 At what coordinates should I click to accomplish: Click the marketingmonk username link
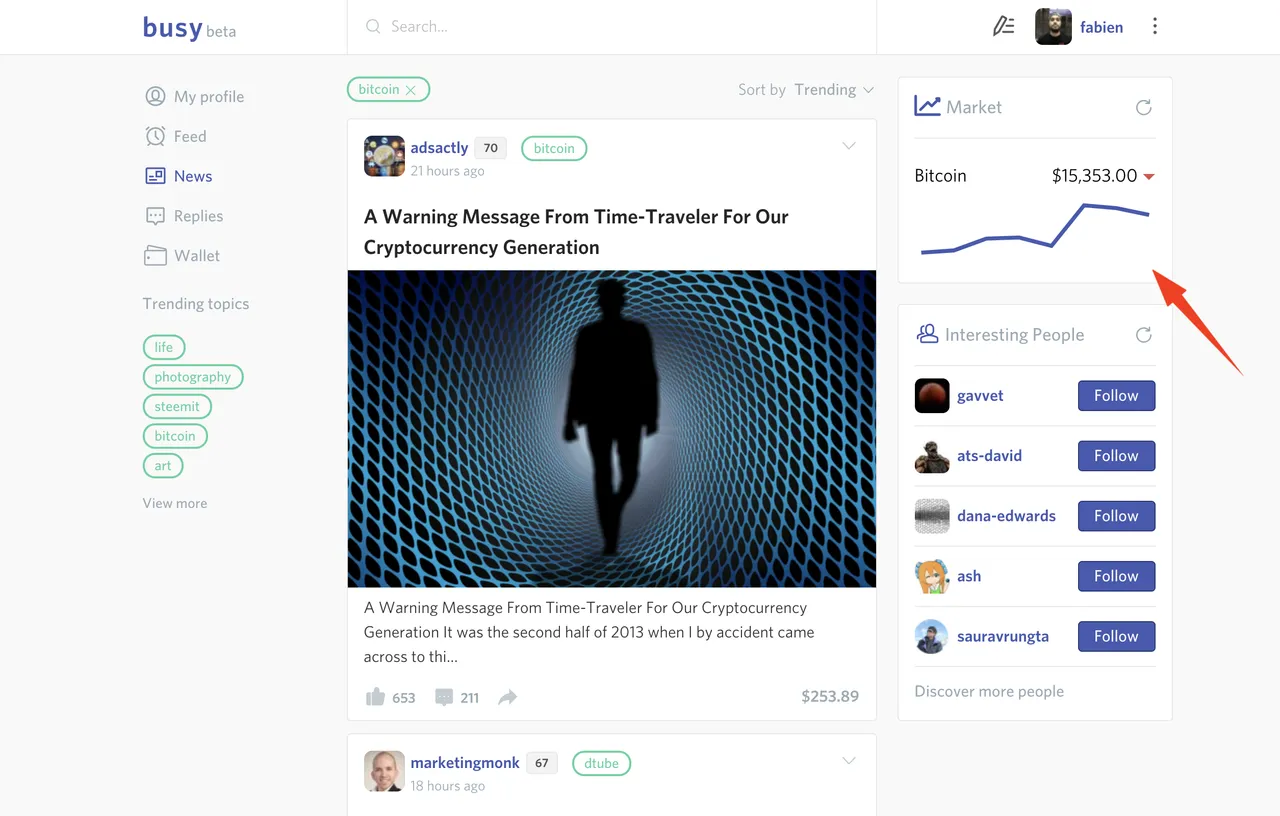(465, 763)
